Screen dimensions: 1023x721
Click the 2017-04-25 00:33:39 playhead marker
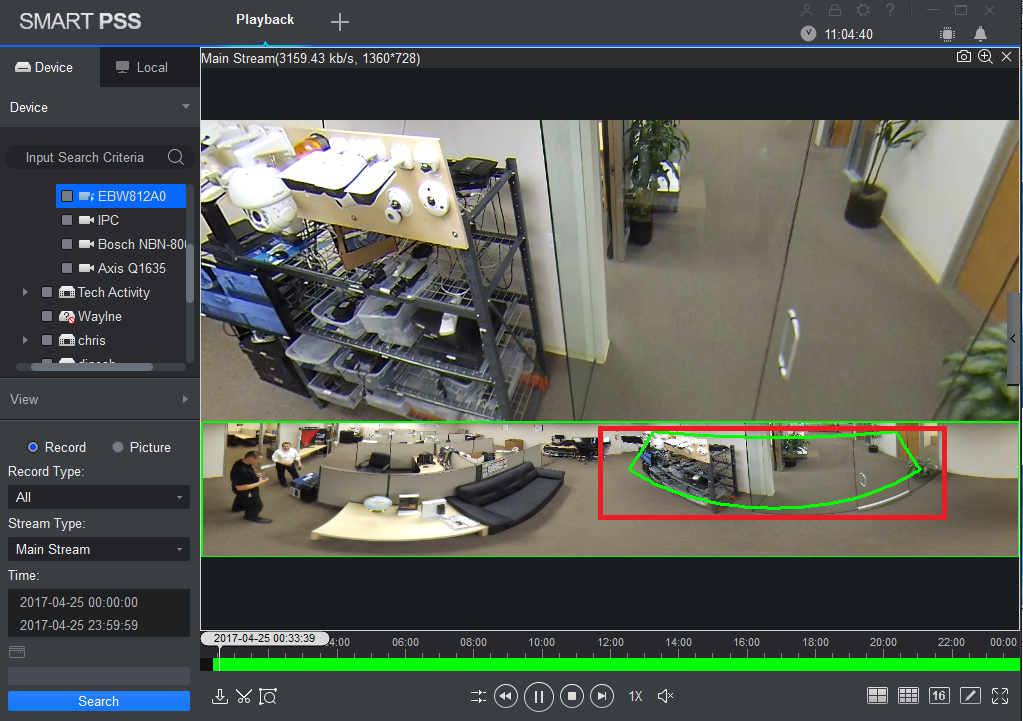[x=264, y=639]
